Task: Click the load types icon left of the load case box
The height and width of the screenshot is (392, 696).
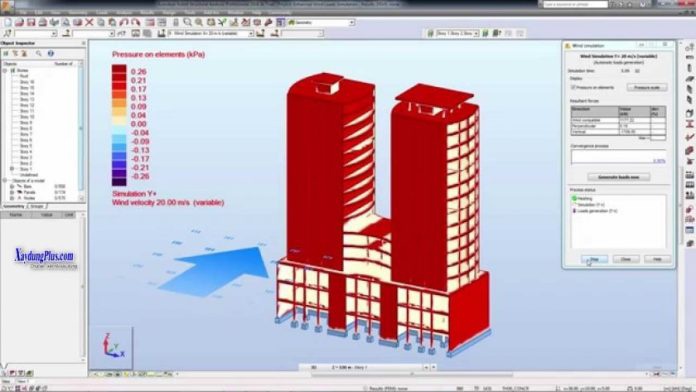Action: click(162, 33)
